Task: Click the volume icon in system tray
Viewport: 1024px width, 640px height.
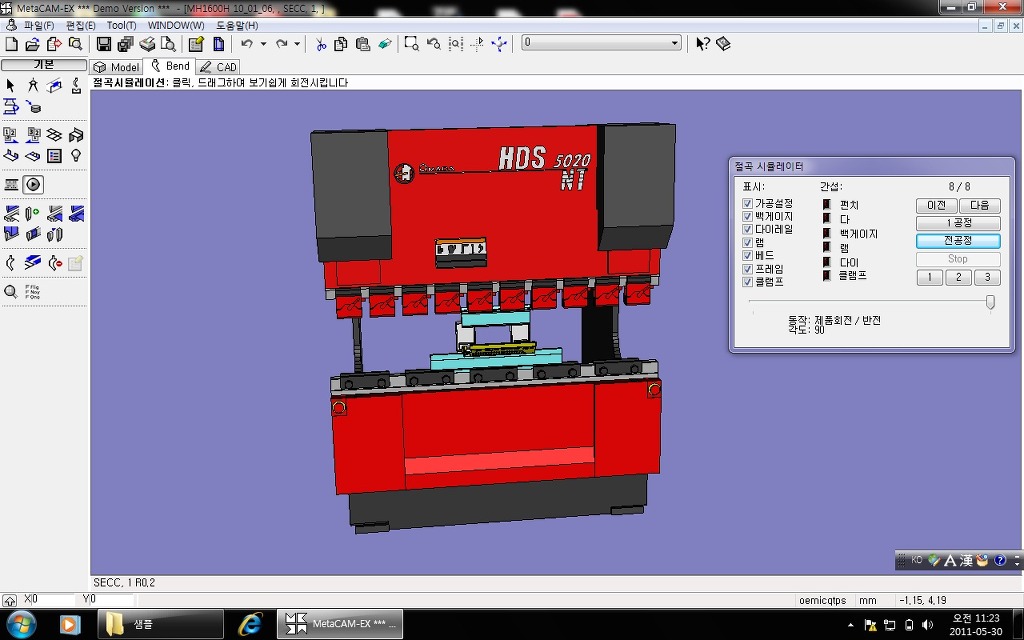Action: pyautogui.click(x=927, y=625)
